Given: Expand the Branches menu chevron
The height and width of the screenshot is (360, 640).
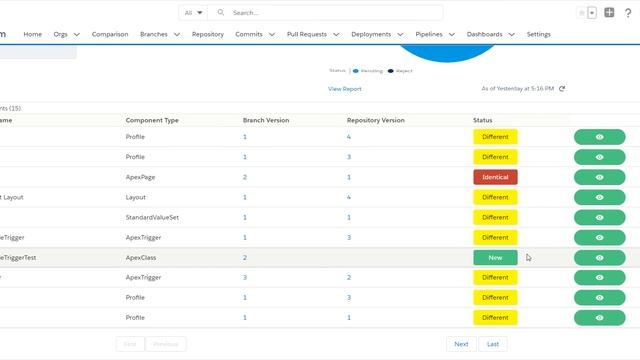Looking at the screenshot, I should tap(177, 35).
